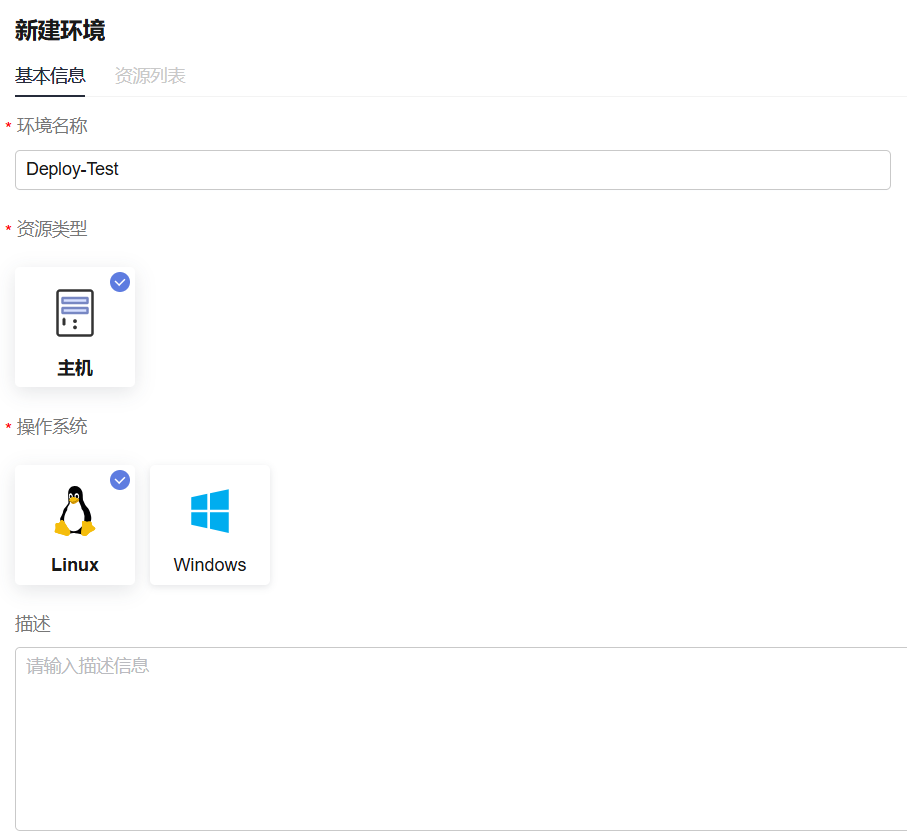The image size is (907, 840).
Task: Select the 主机 resource type card
Action: point(75,327)
